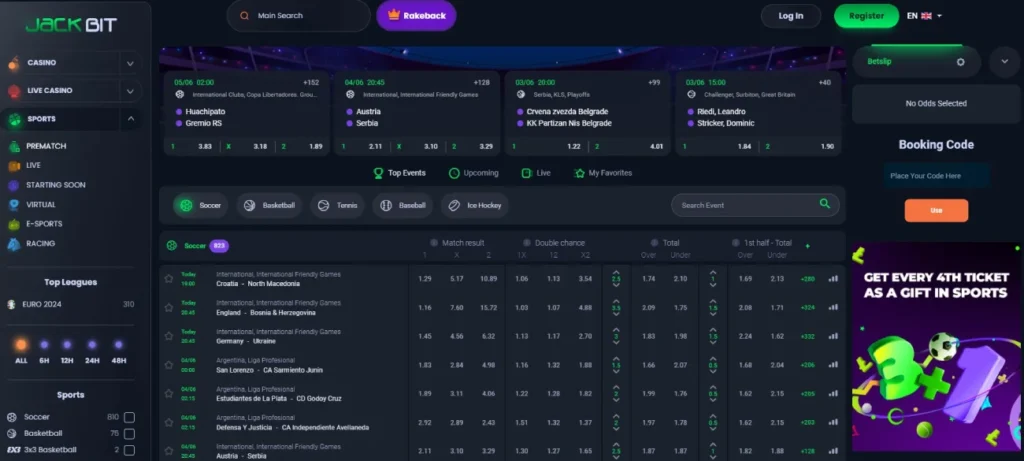Open the Rakeback button
Screen dimensions: 1024x461
[417, 16]
